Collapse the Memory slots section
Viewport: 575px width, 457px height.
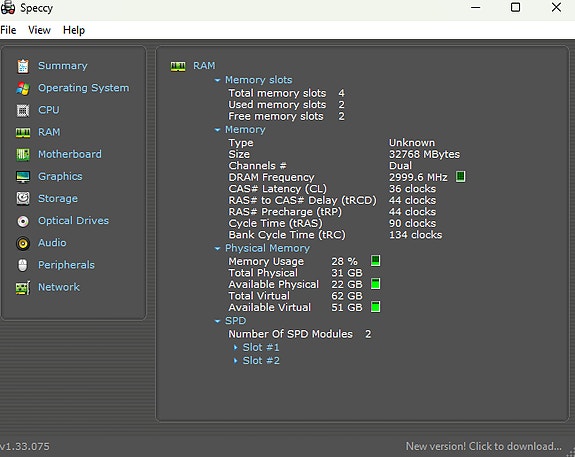point(217,80)
